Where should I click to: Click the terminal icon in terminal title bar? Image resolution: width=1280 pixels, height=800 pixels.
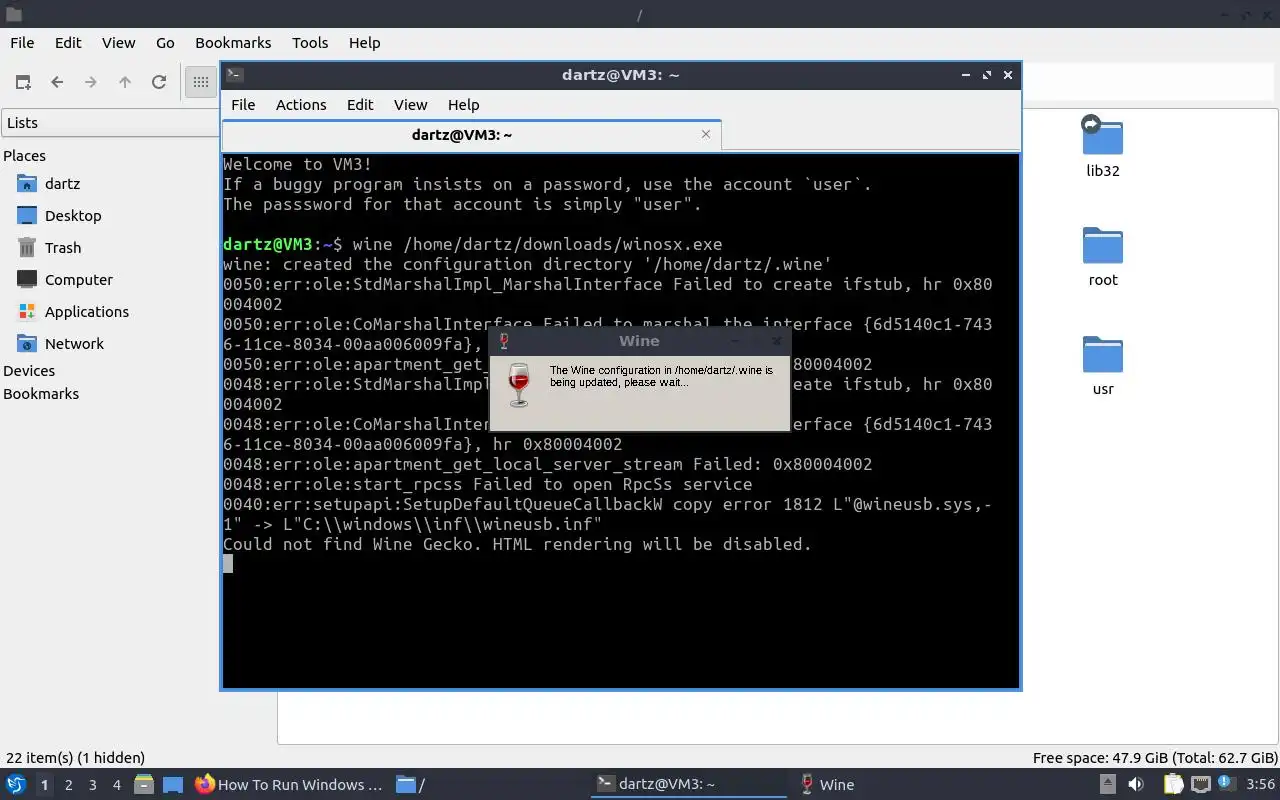point(234,75)
